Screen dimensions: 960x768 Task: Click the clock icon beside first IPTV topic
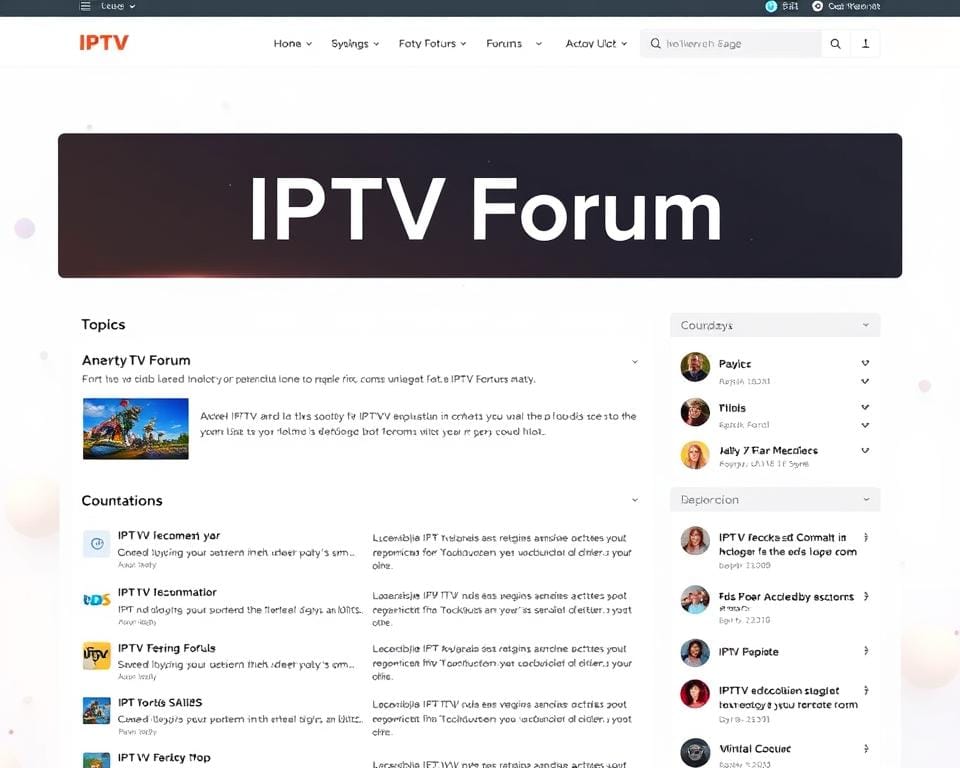(x=97, y=543)
